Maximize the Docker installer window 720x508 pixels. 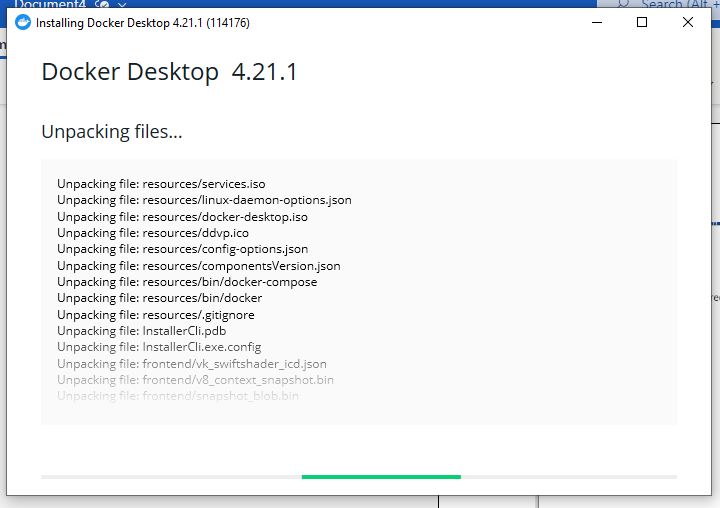point(642,23)
